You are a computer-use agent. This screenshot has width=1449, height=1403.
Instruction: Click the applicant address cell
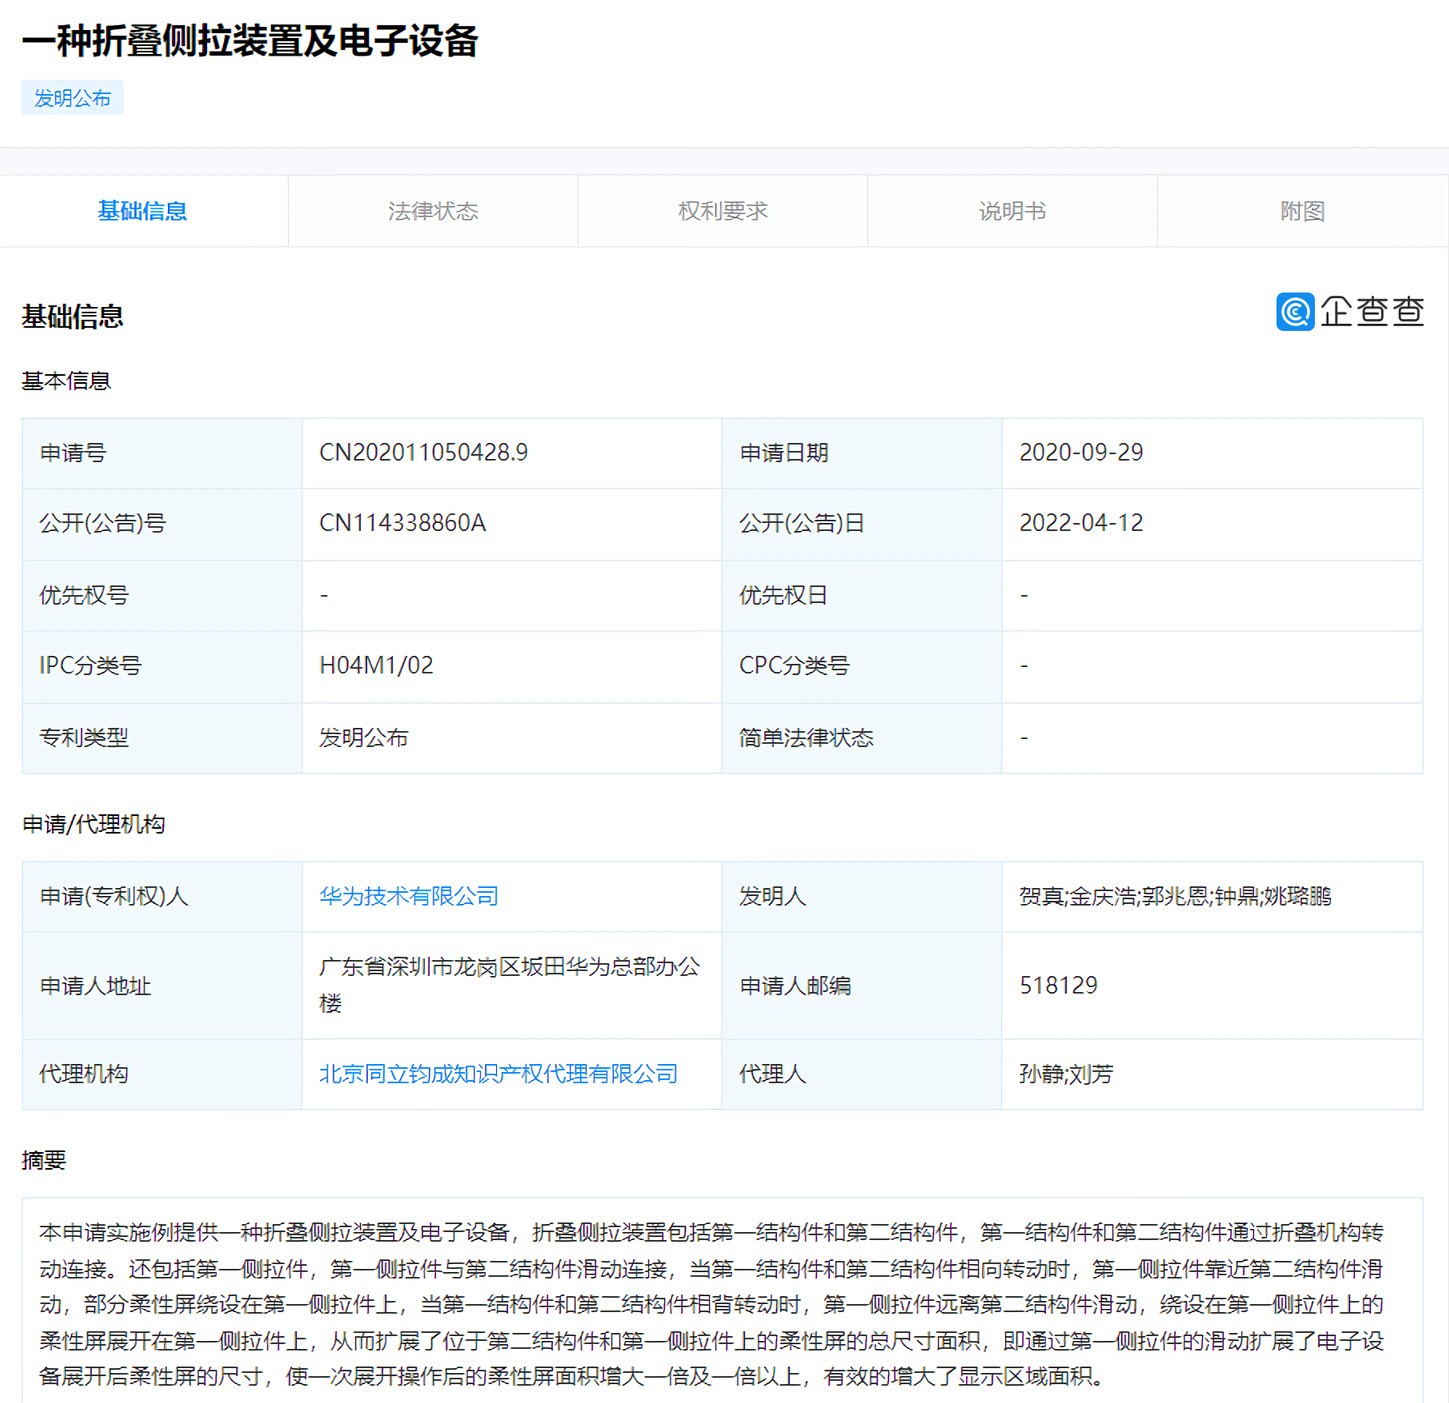click(510, 985)
